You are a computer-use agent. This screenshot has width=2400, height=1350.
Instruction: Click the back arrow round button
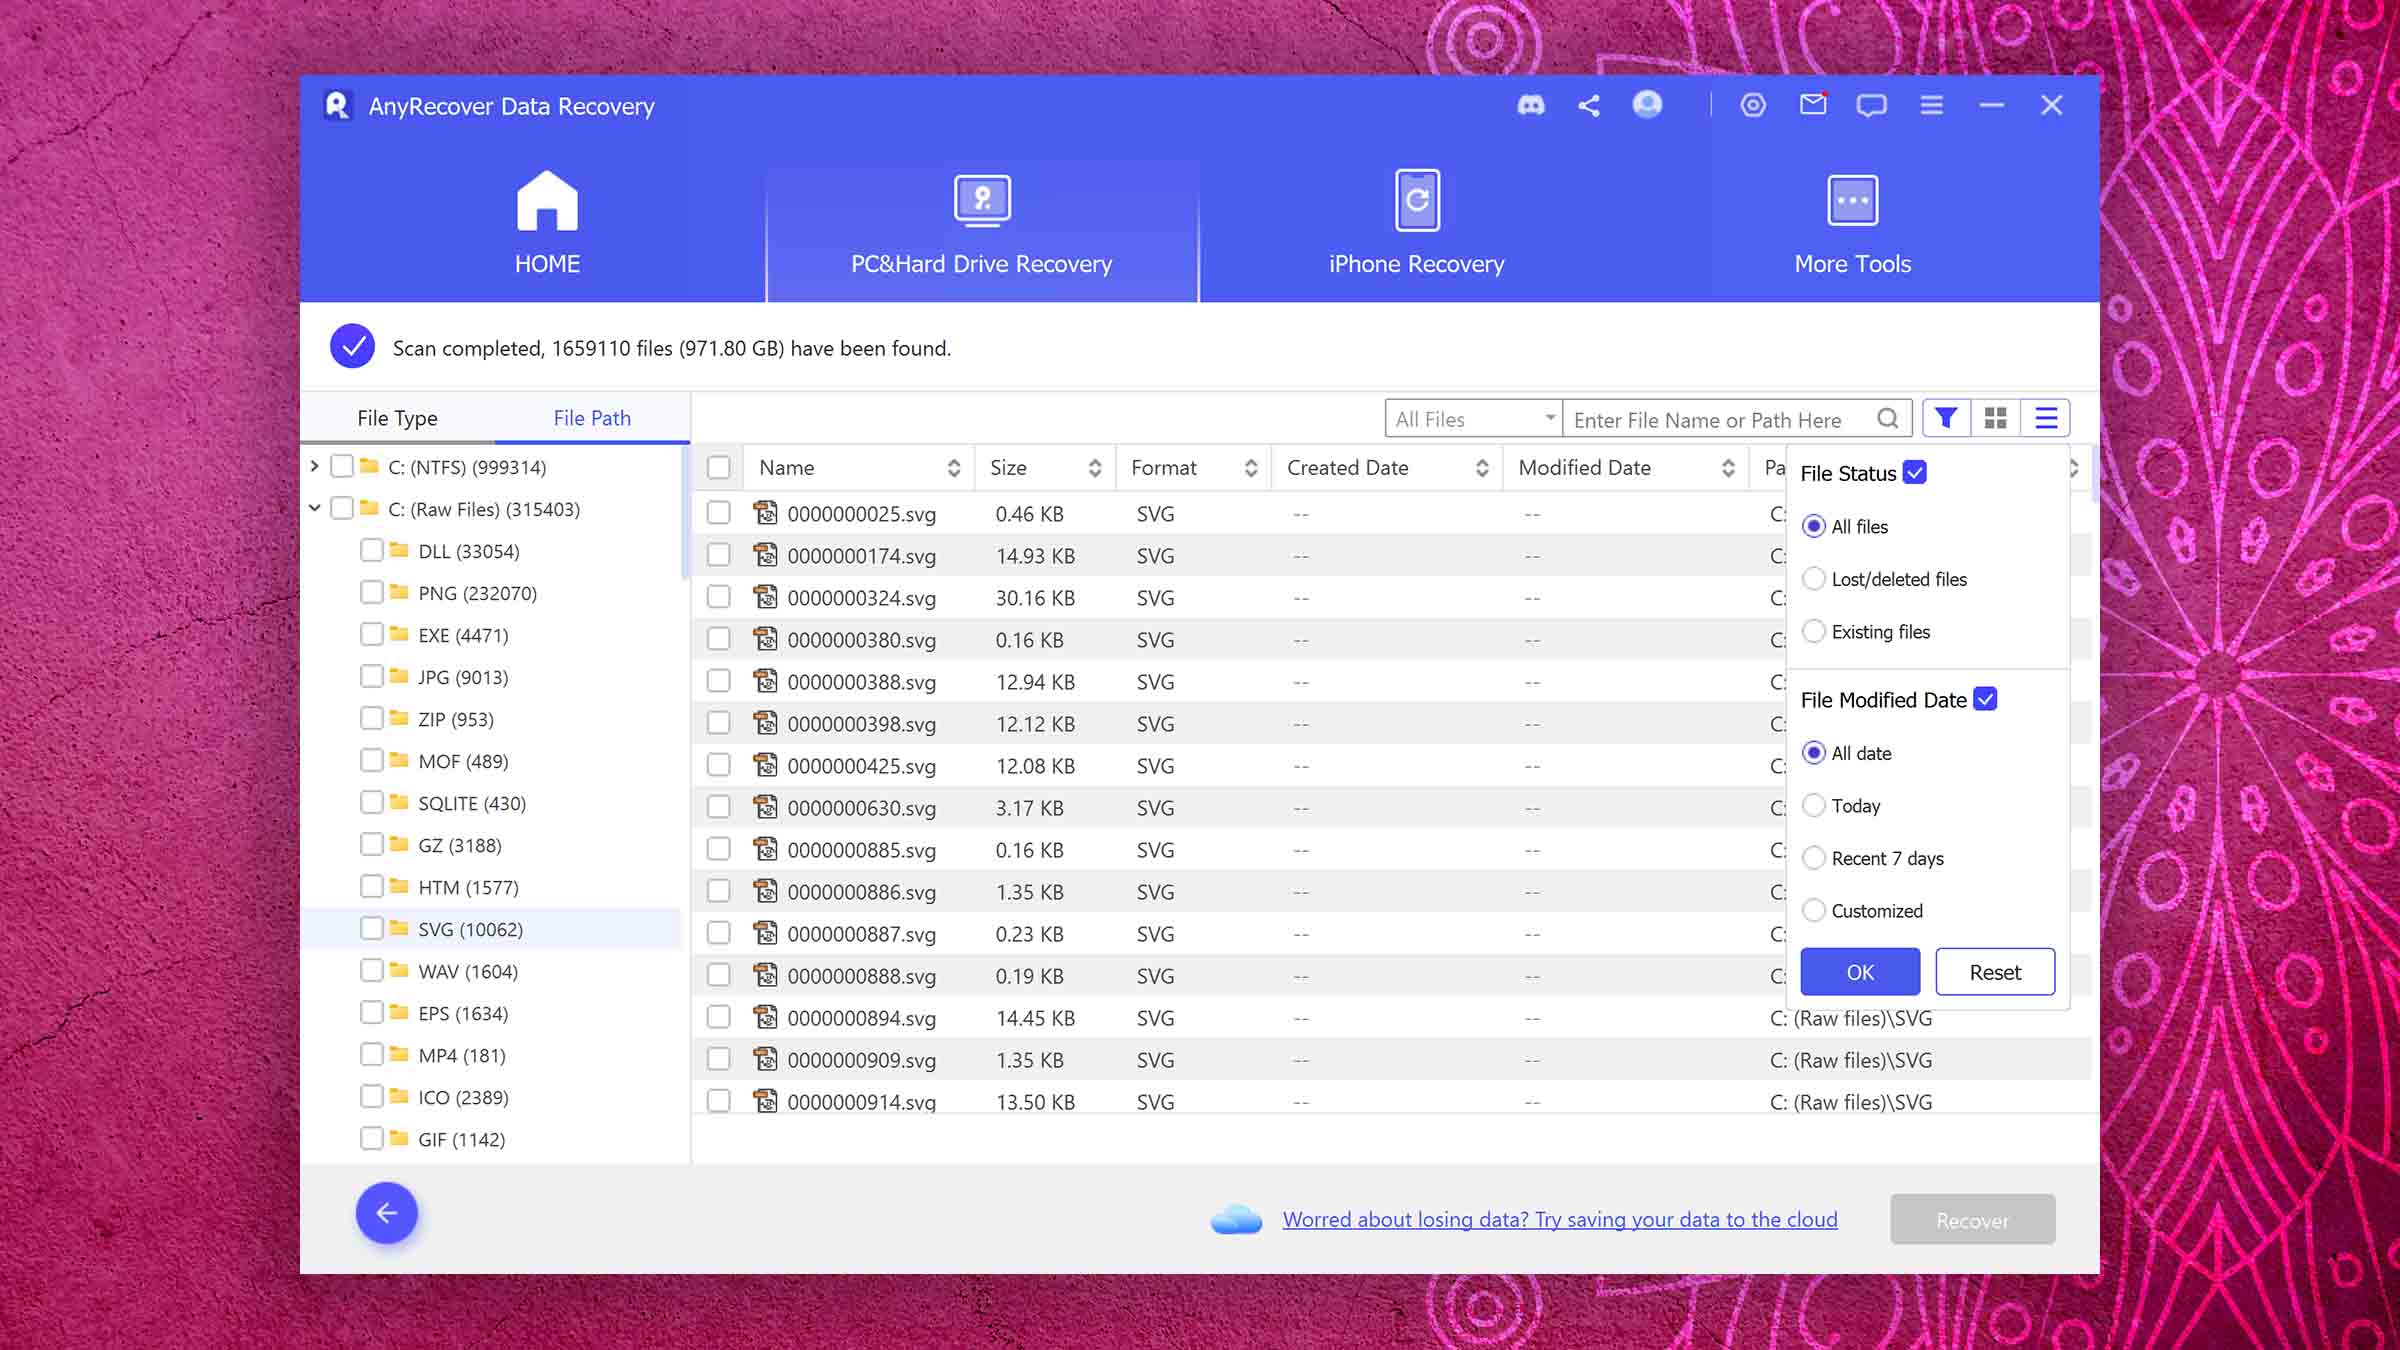(x=387, y=1213)
